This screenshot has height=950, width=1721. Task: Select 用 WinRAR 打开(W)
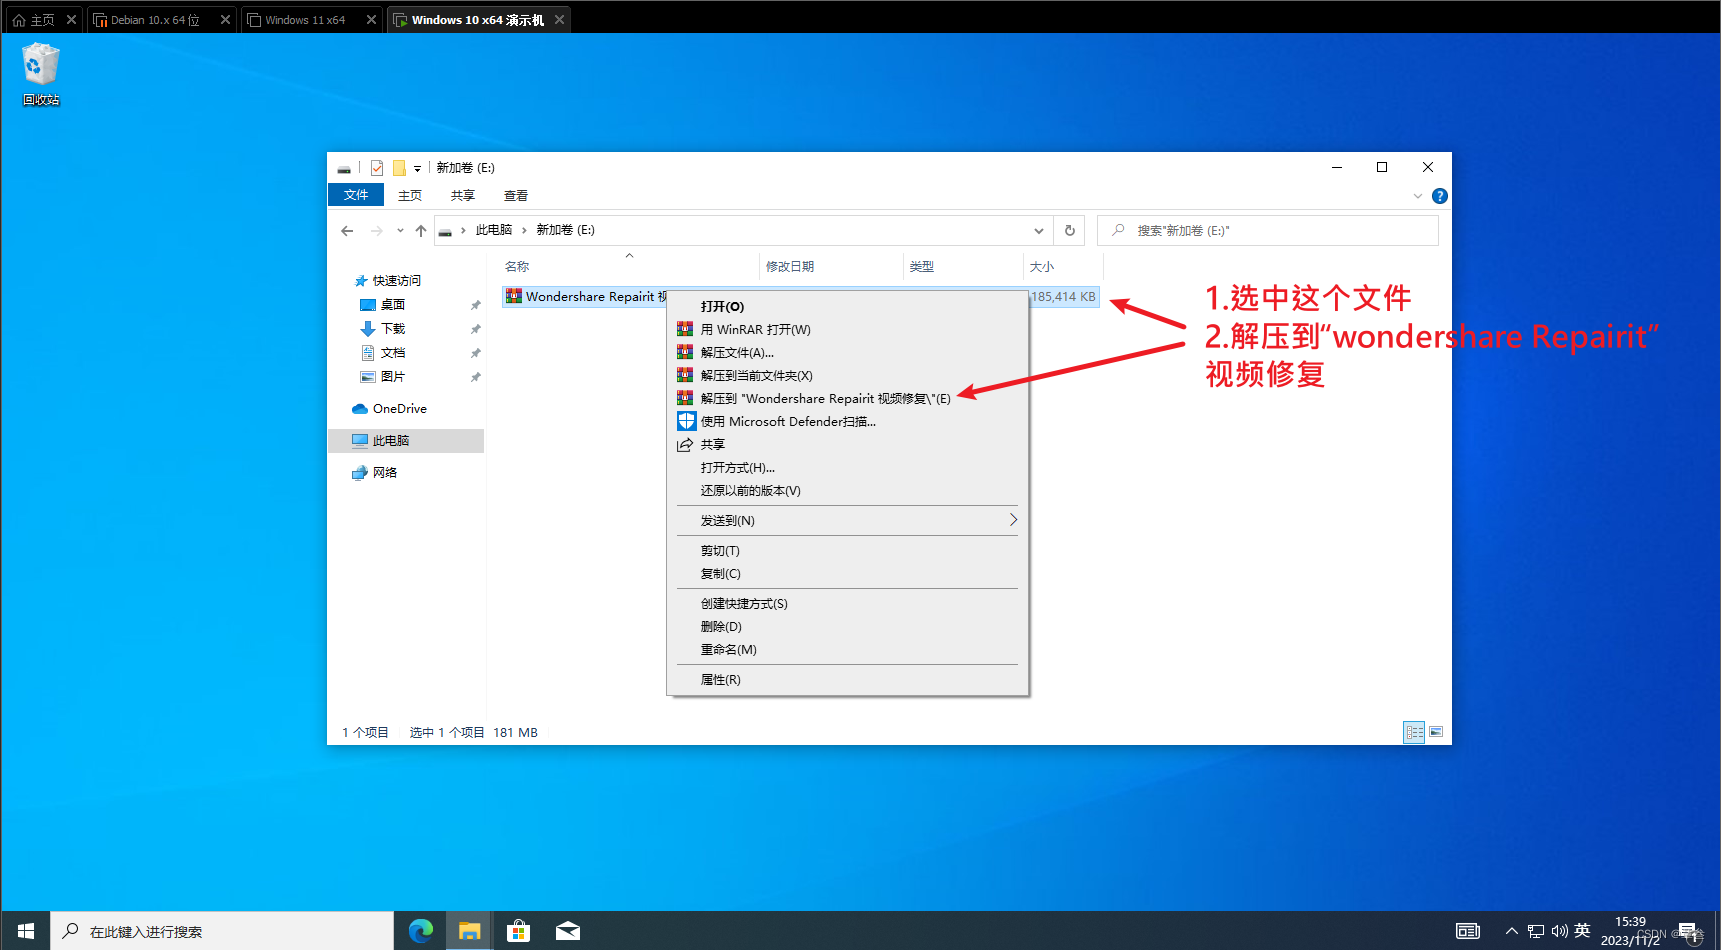(847, 329)
